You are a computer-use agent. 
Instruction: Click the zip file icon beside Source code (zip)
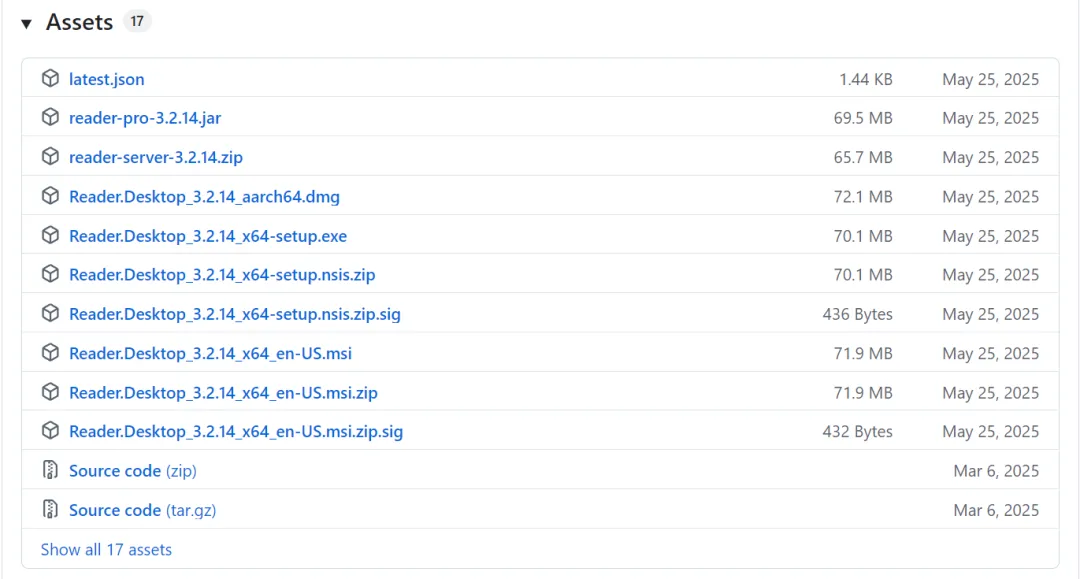(50, 470)
